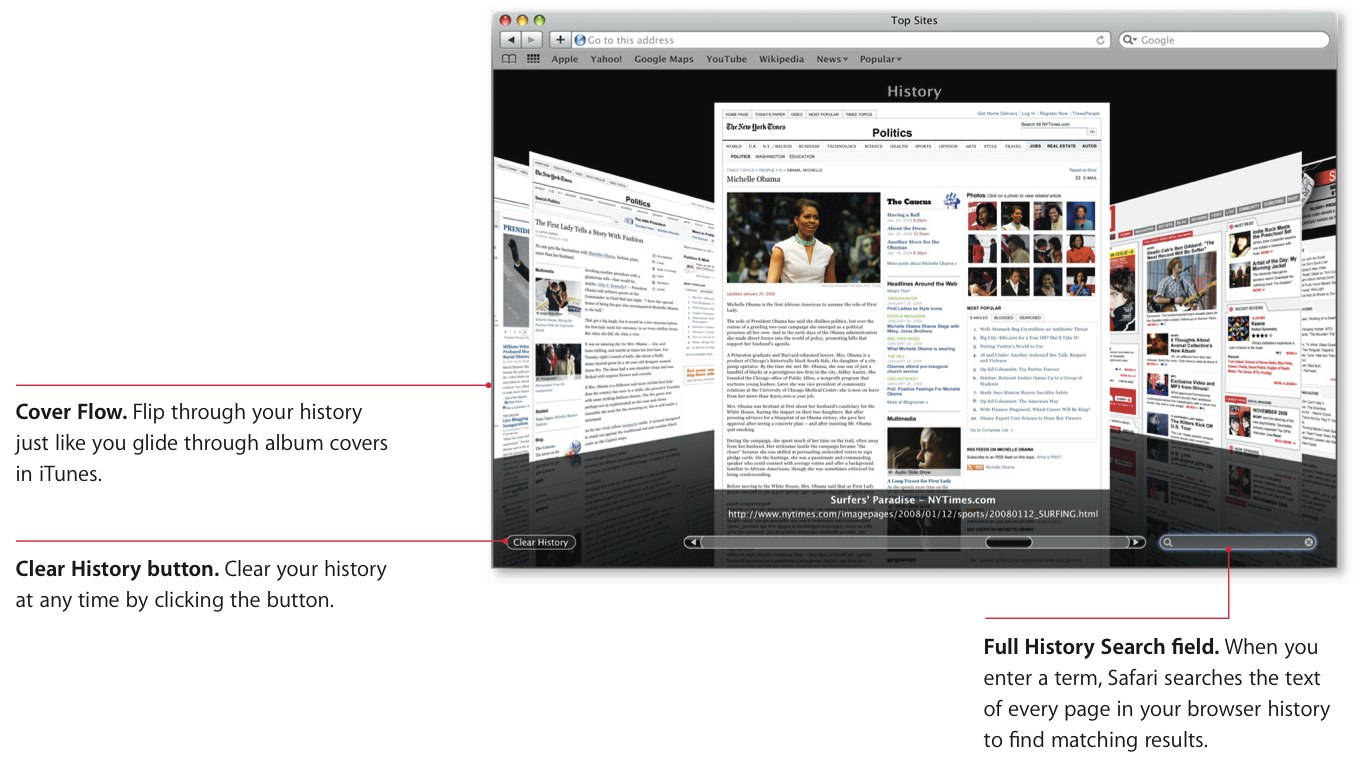The height and width of the screenshot is (767, 1369).
Task: Open the Wikipedia bookmark
Action: pos(781,59)
